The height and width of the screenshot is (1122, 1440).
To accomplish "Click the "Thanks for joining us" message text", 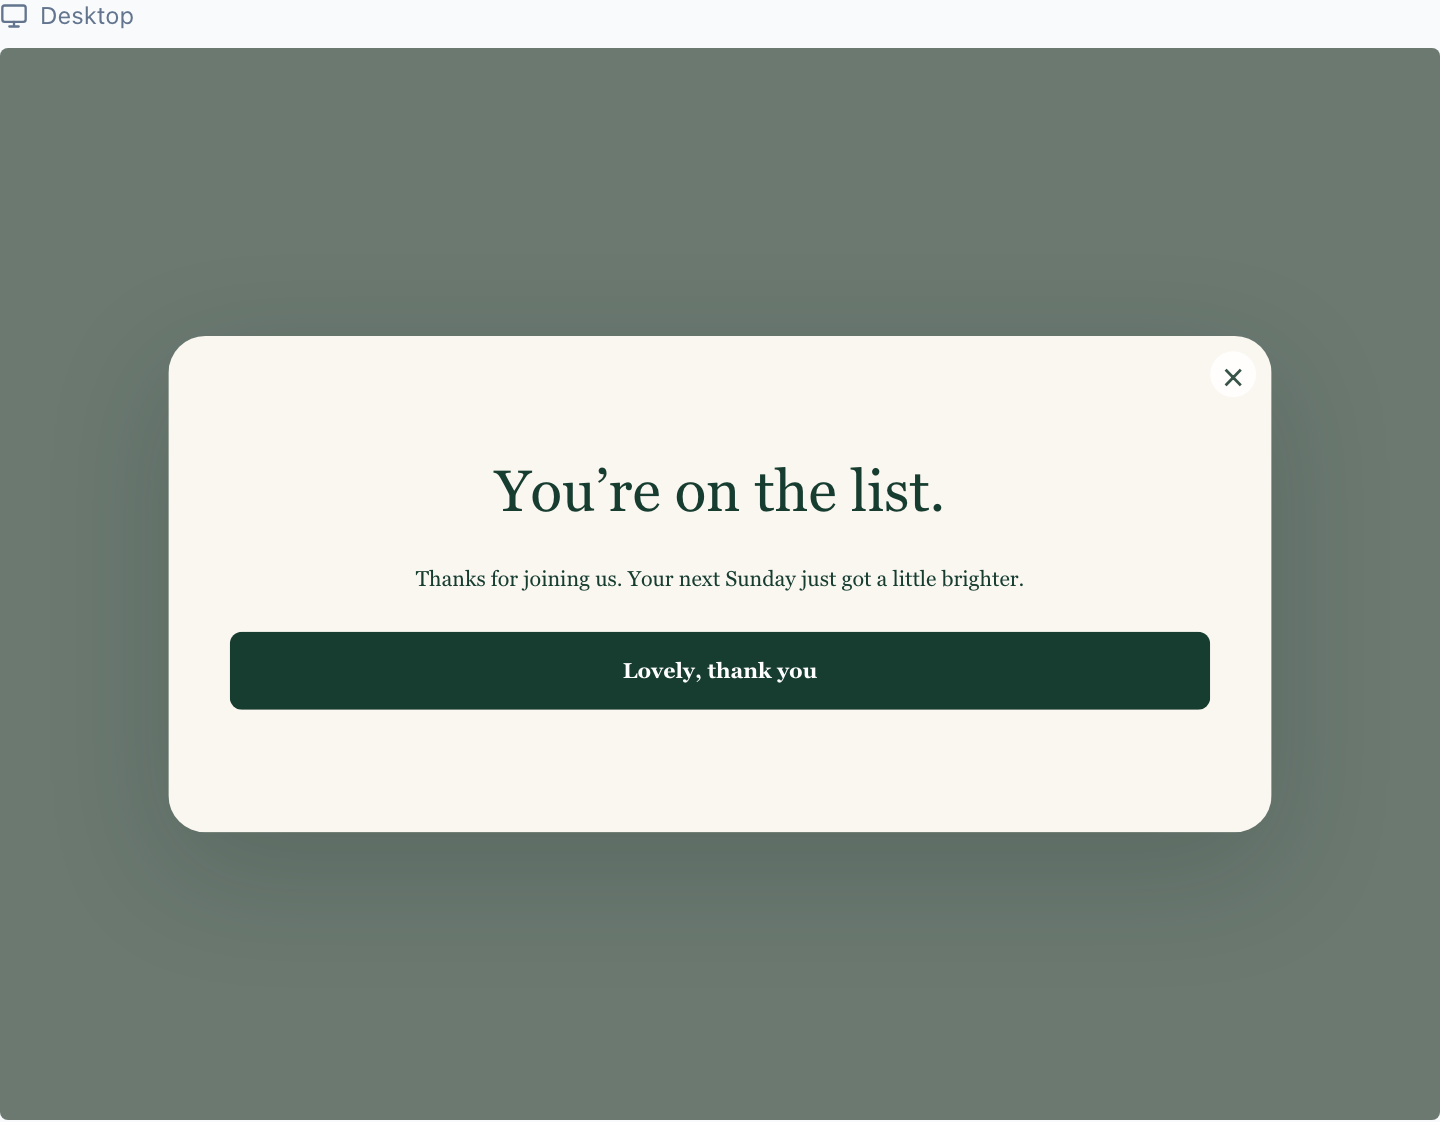I will 720,579.
